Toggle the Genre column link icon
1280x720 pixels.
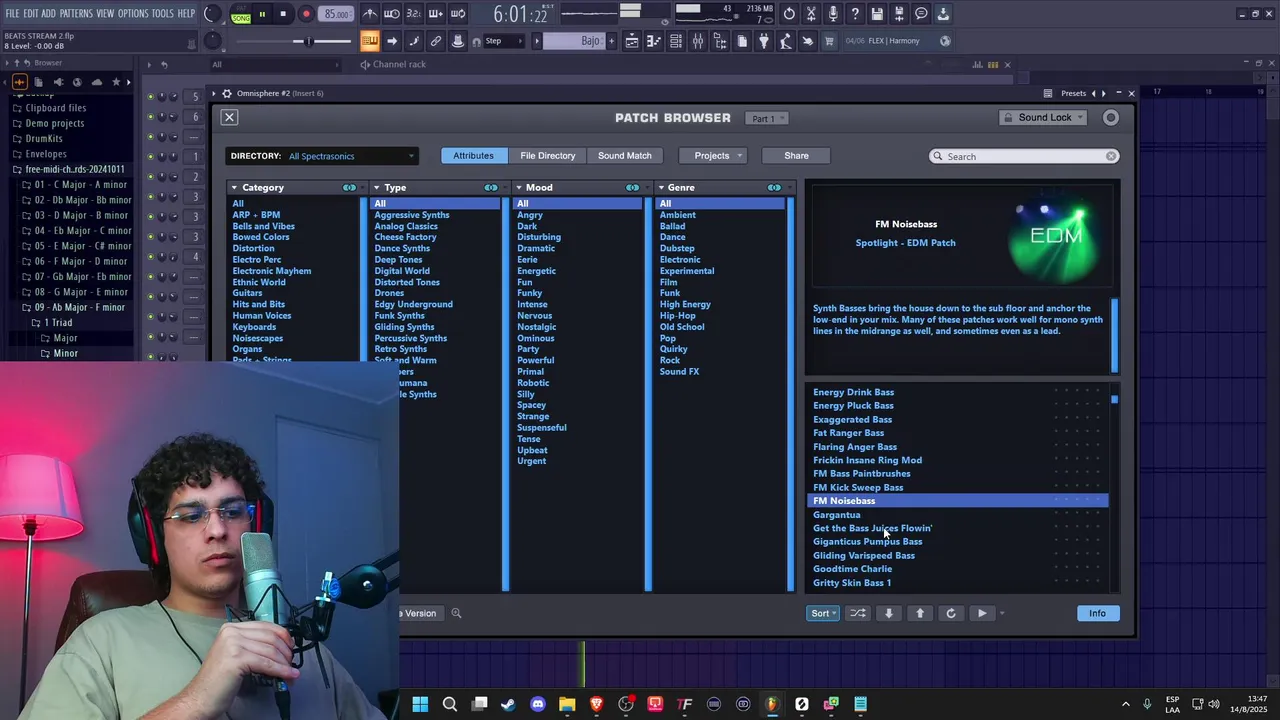(775, 187)
